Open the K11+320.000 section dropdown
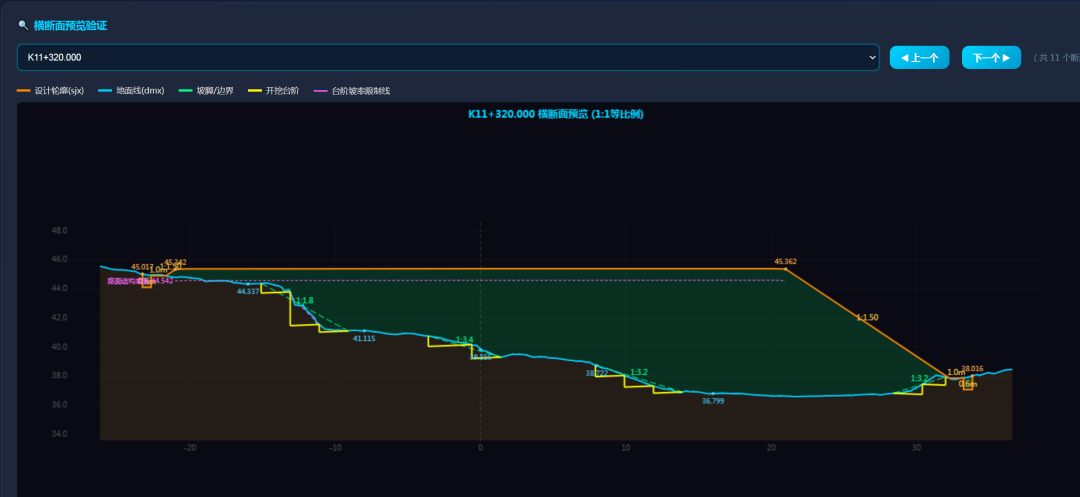The image size is (1080, 497). pyautogui.click(x=448, y=57)
